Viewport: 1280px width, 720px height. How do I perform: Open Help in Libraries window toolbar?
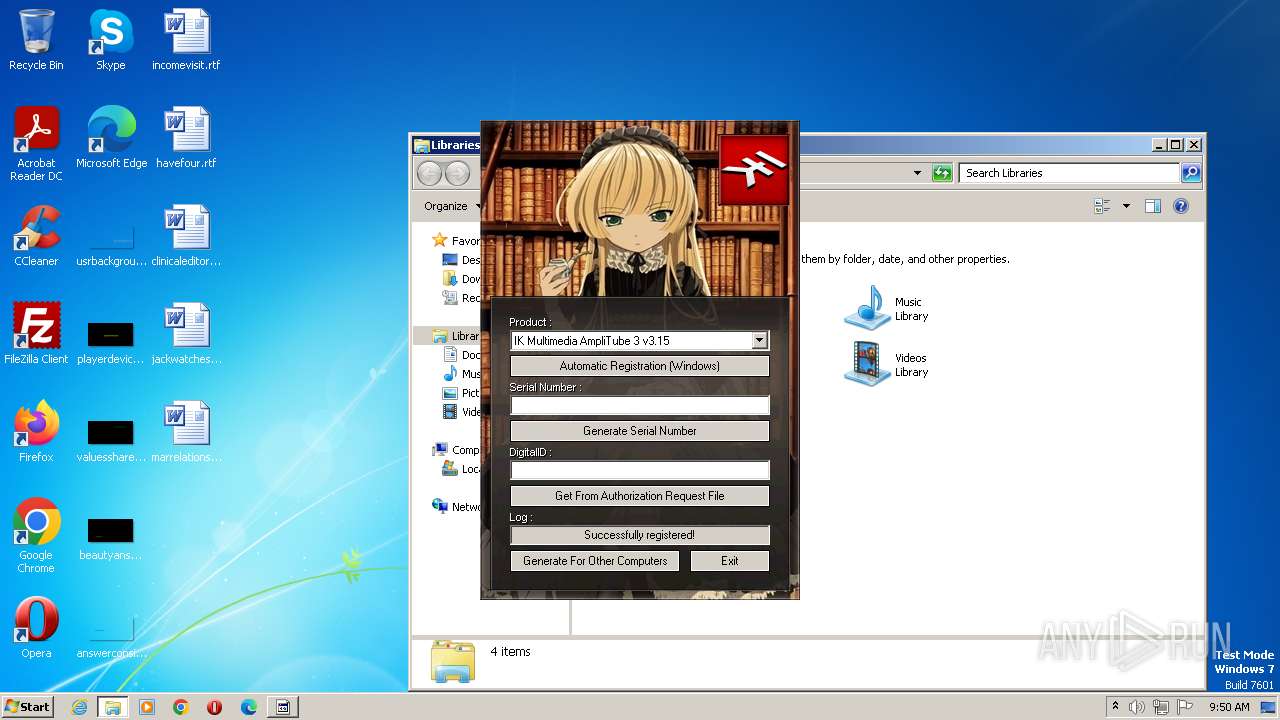click(1180, 206)
